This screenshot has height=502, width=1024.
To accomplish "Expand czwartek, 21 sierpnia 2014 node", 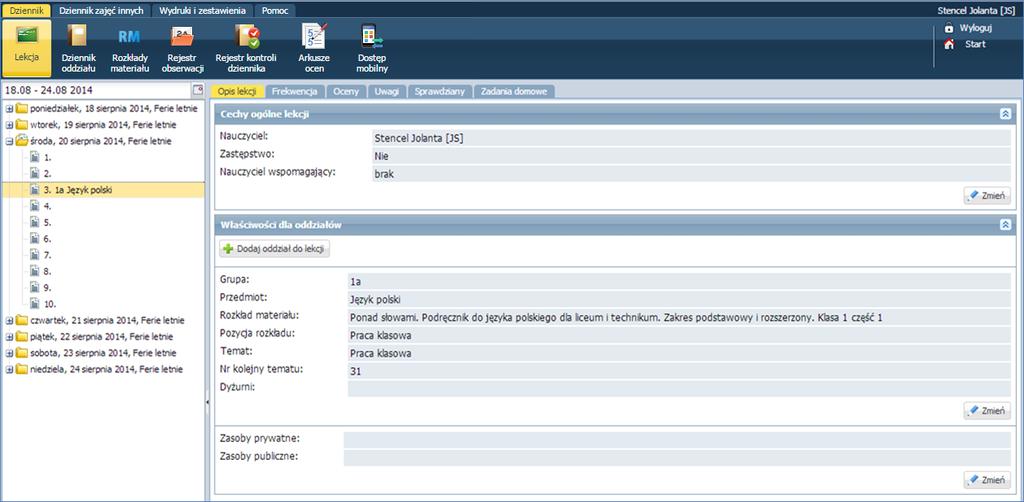I will tap(9, 321).
